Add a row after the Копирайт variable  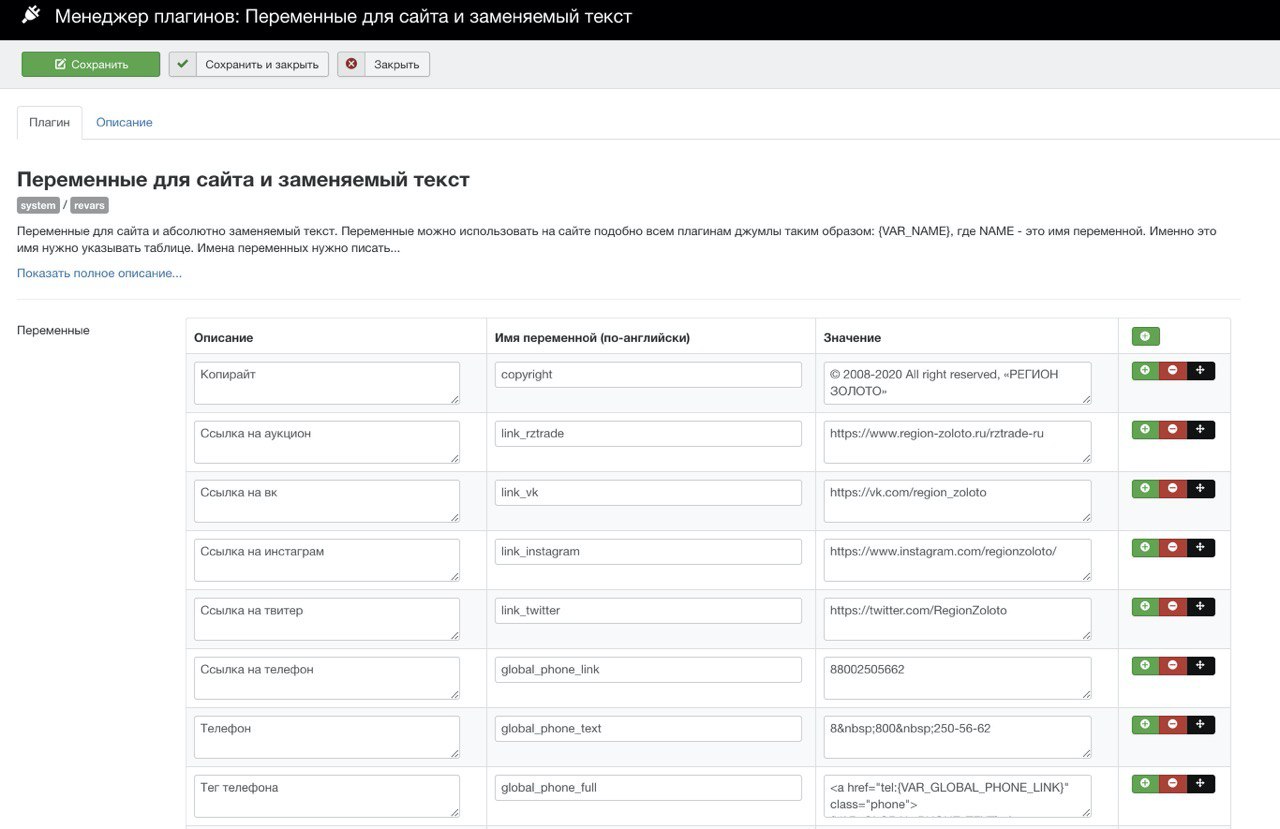click(1145, 371)
